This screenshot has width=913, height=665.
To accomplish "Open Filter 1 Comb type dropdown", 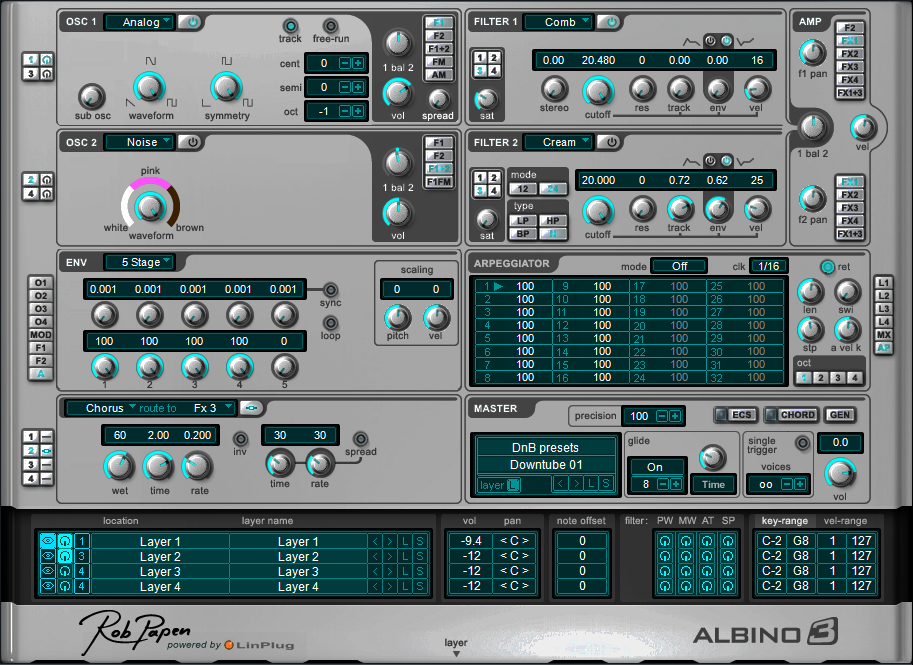I will pos(559,22).
